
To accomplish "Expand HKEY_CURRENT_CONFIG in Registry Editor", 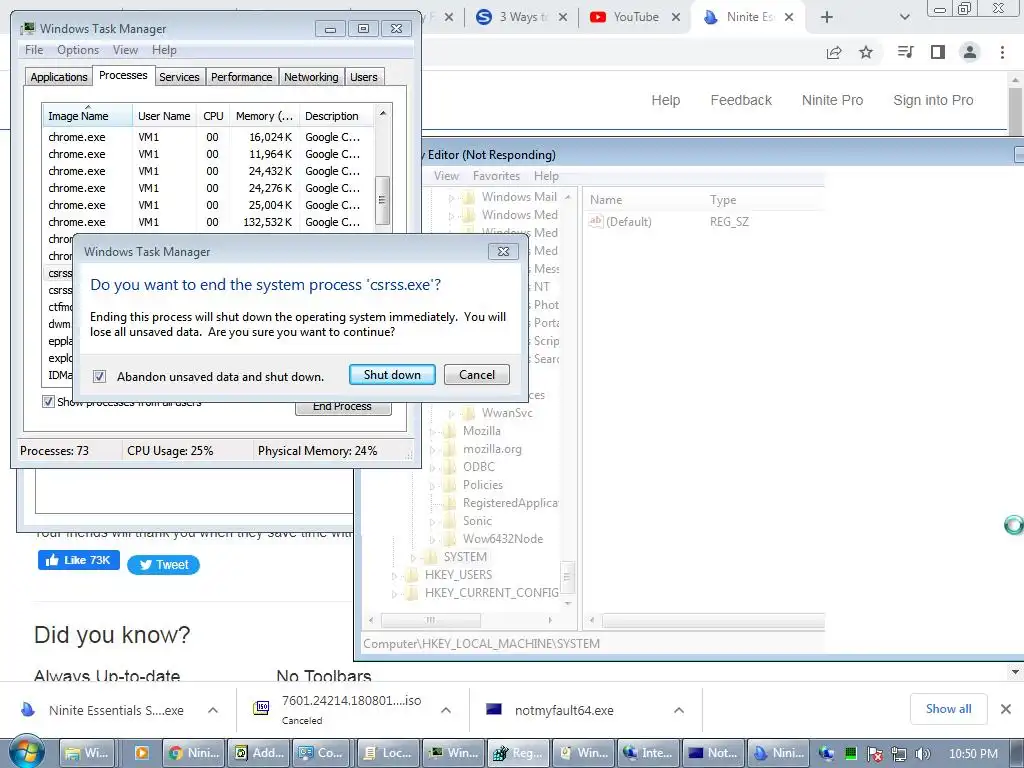I will tap(394, 594).
